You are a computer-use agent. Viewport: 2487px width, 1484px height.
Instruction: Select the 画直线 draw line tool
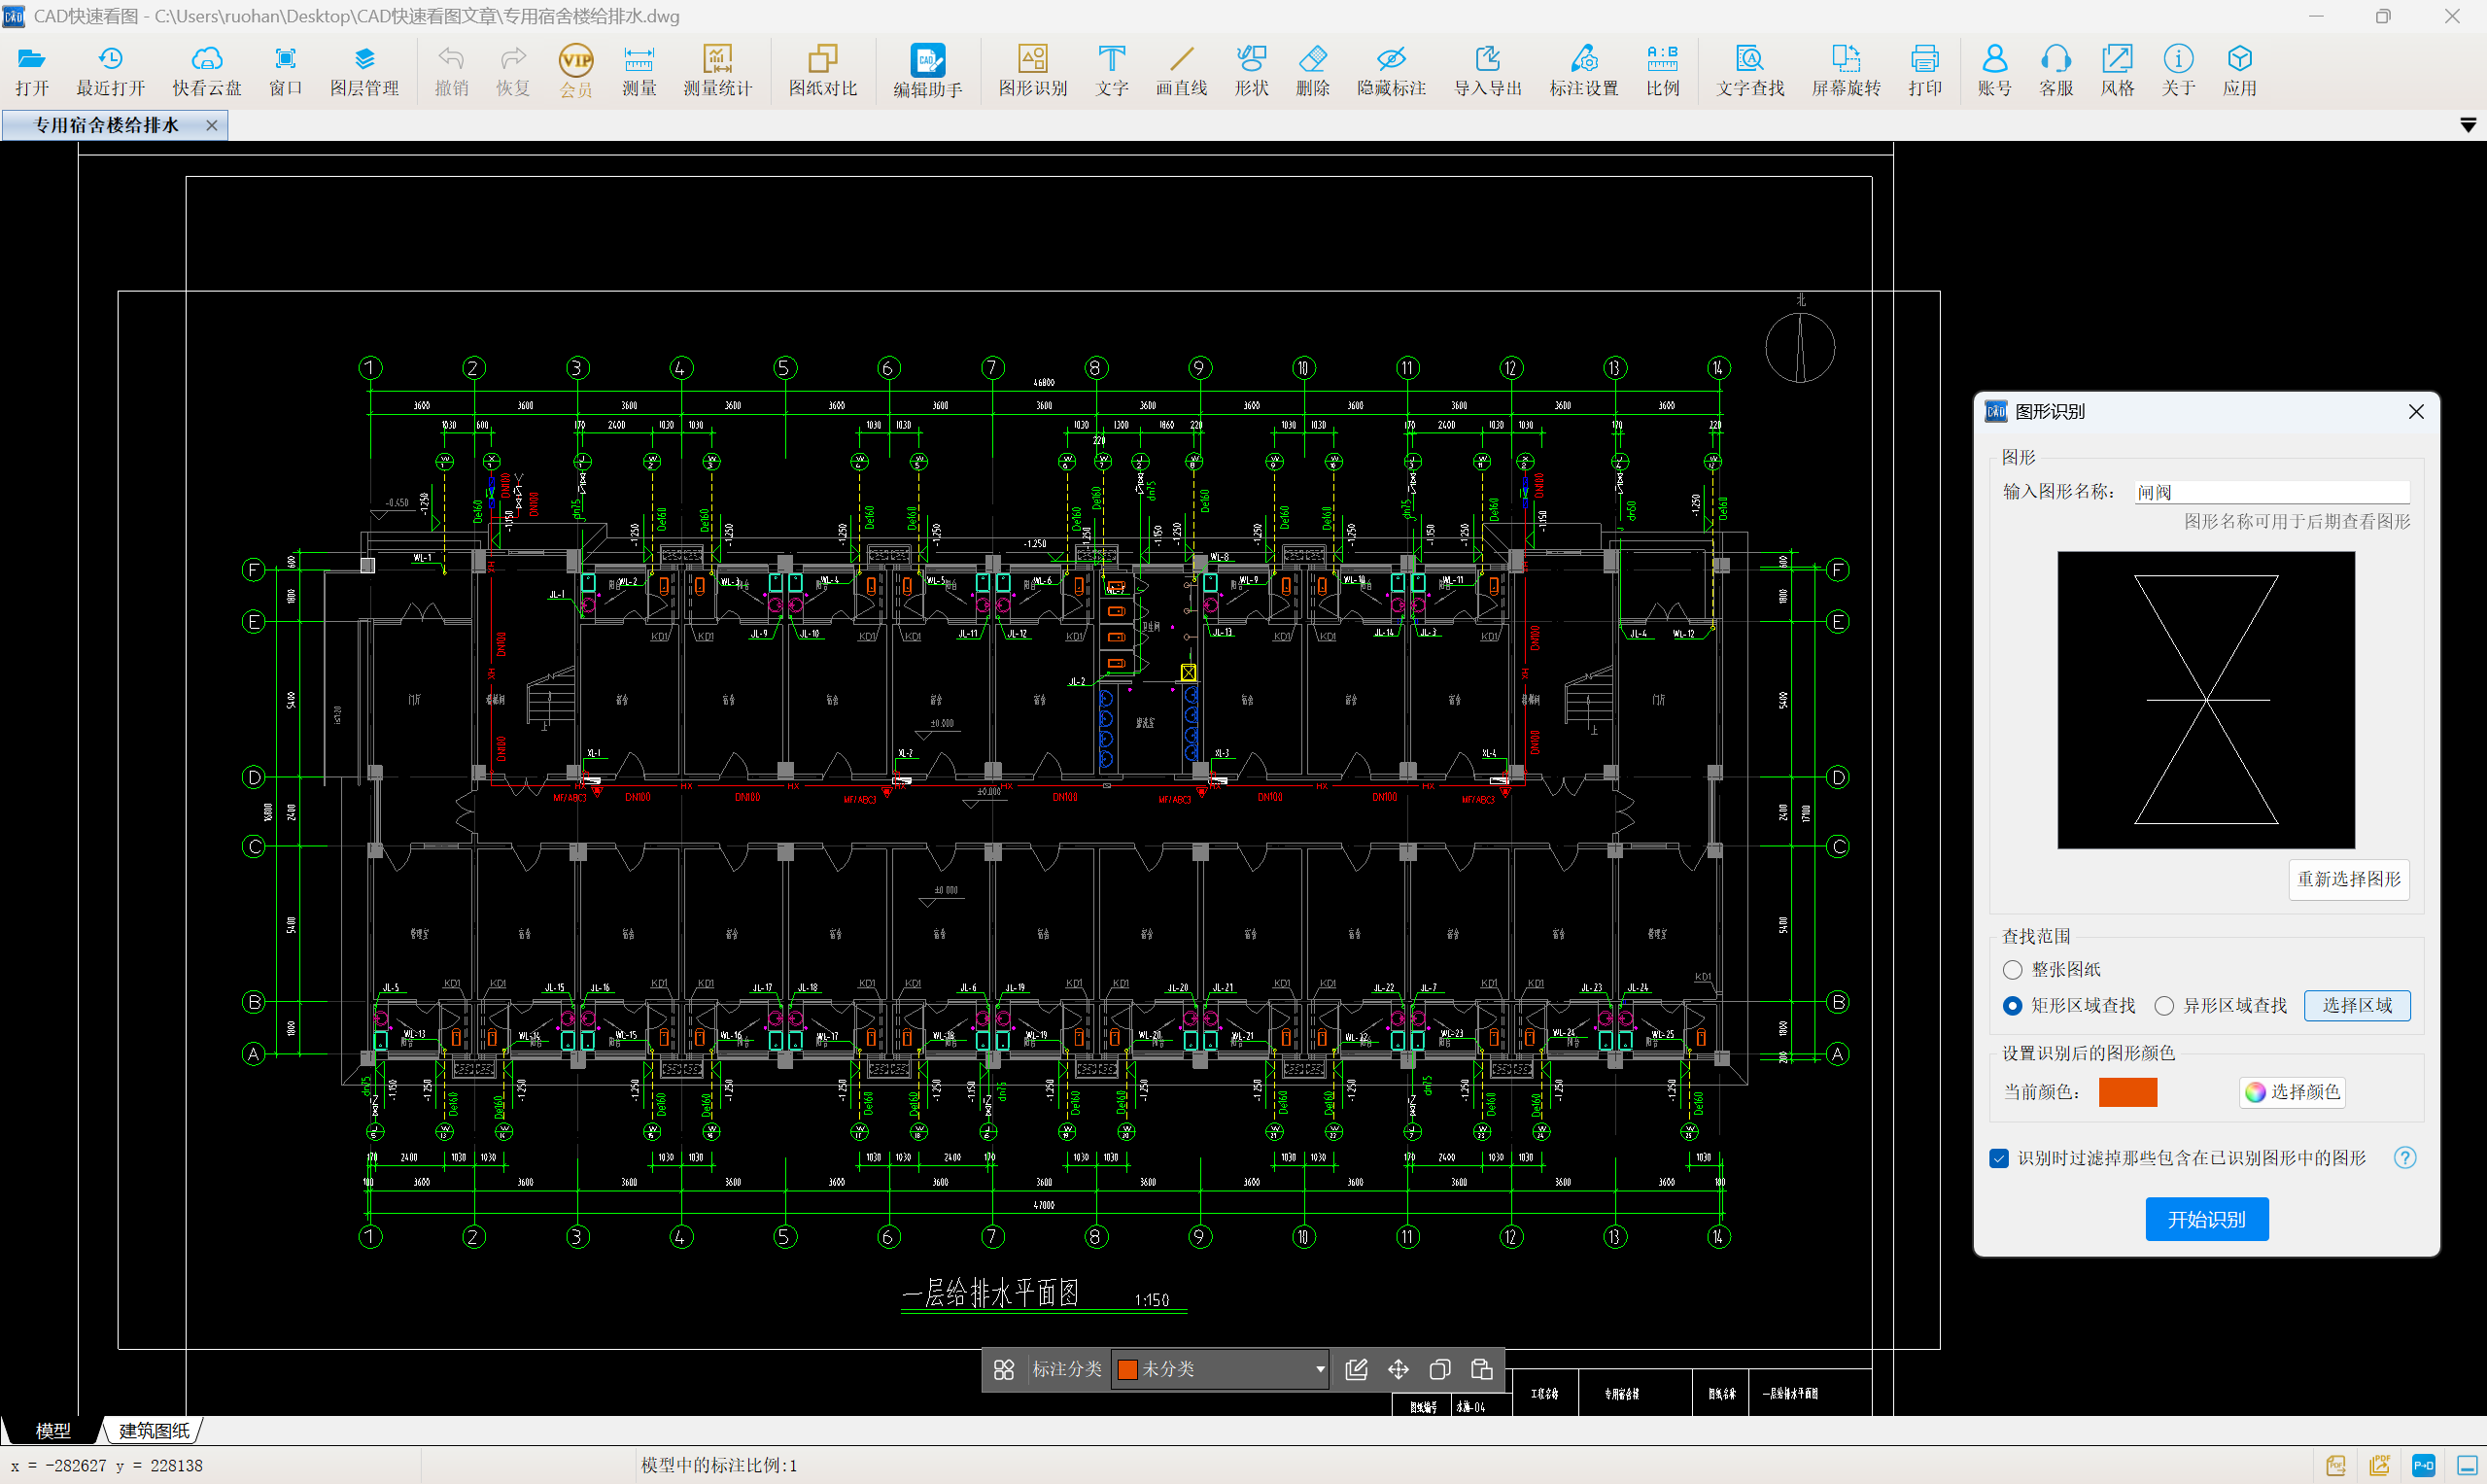pos(1181,70)
